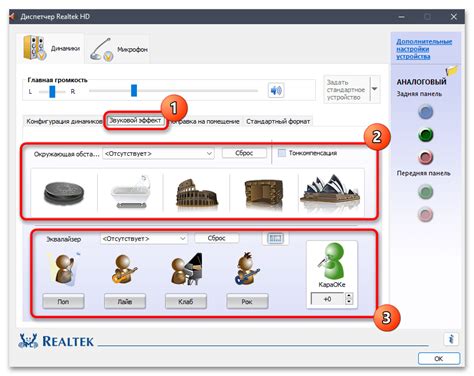Choose the bathroom environment icon
The width and height of the screenshot is (474, 376).
tap(131, 191)
